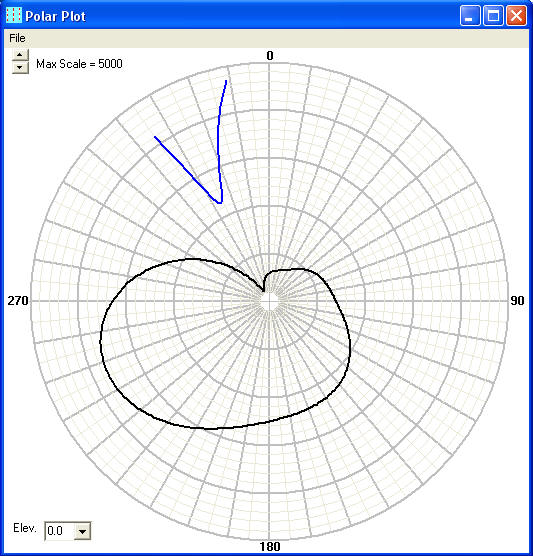Click the Elev. value field showing 0.0

(x=60, y=531)
